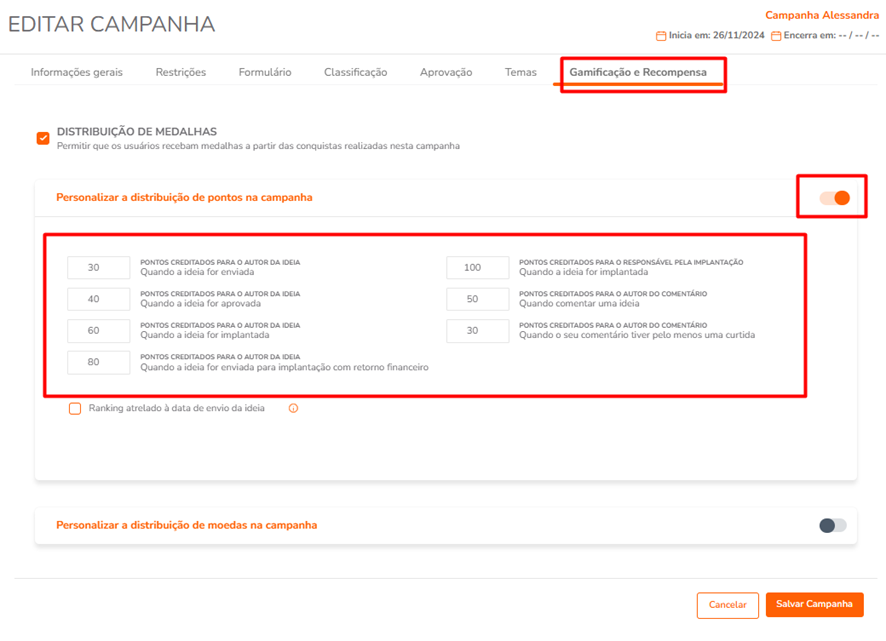Go to the Formulário tab
Viewport: 886px width, 641px height.
point(265,72)
